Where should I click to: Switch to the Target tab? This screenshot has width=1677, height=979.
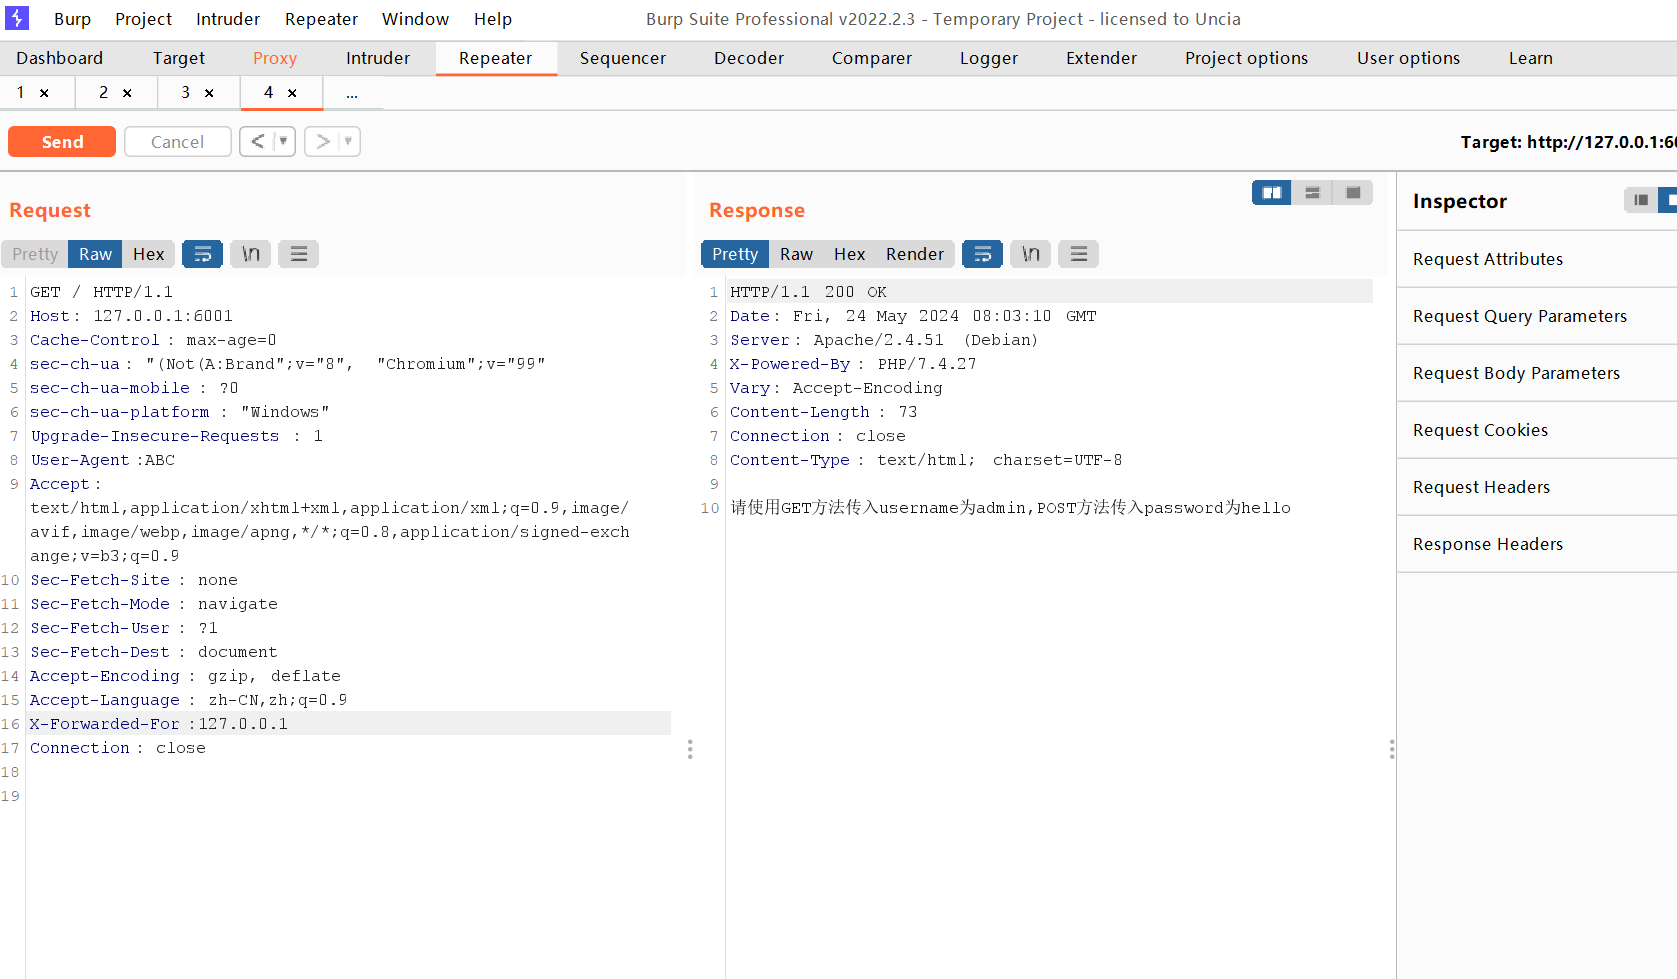(179, 58)
